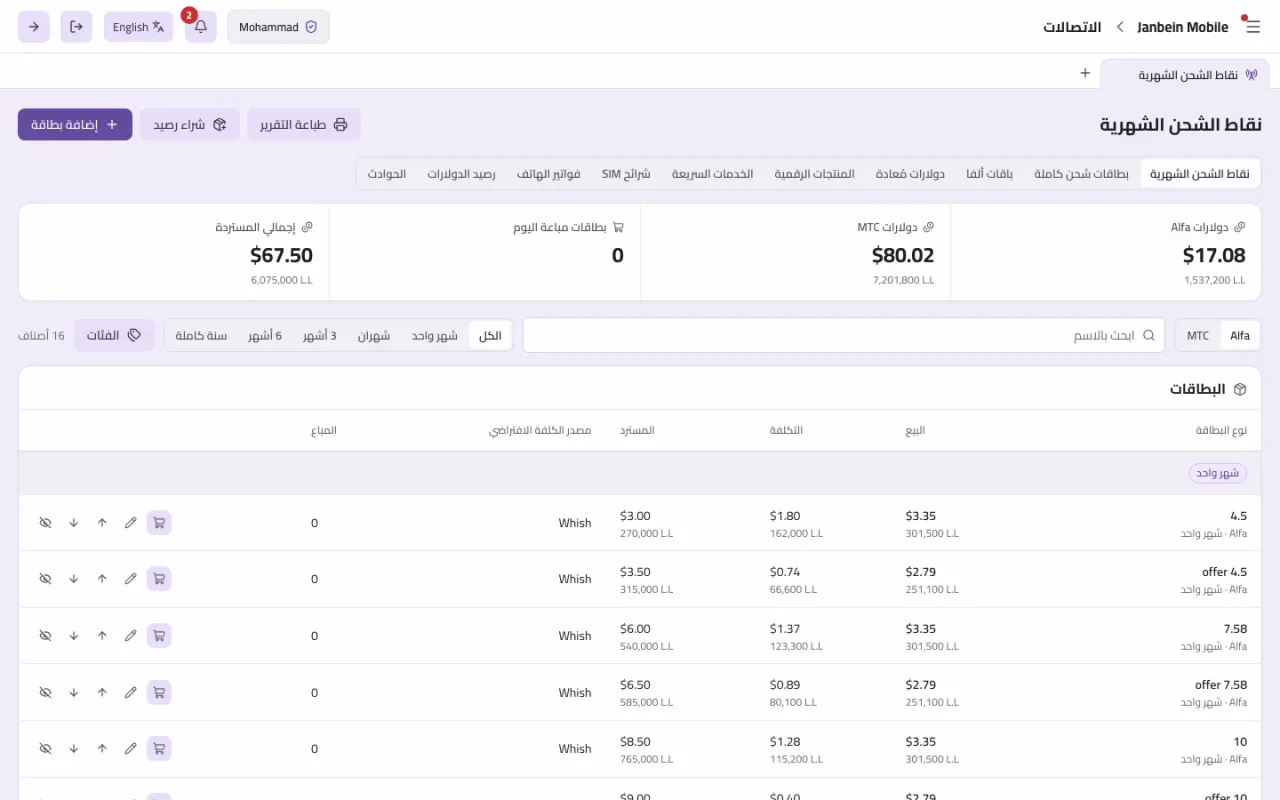Open the notifications bell with badge
The image size is (1280, 800).
tap(200, 27)
